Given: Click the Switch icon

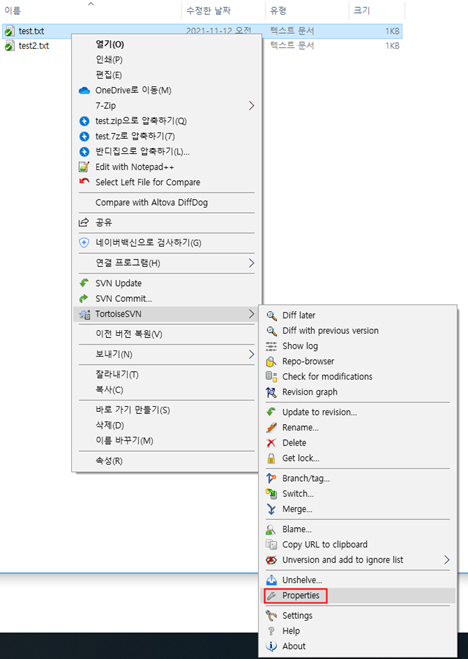Looking at the screenshot, I should click(271, 494).
